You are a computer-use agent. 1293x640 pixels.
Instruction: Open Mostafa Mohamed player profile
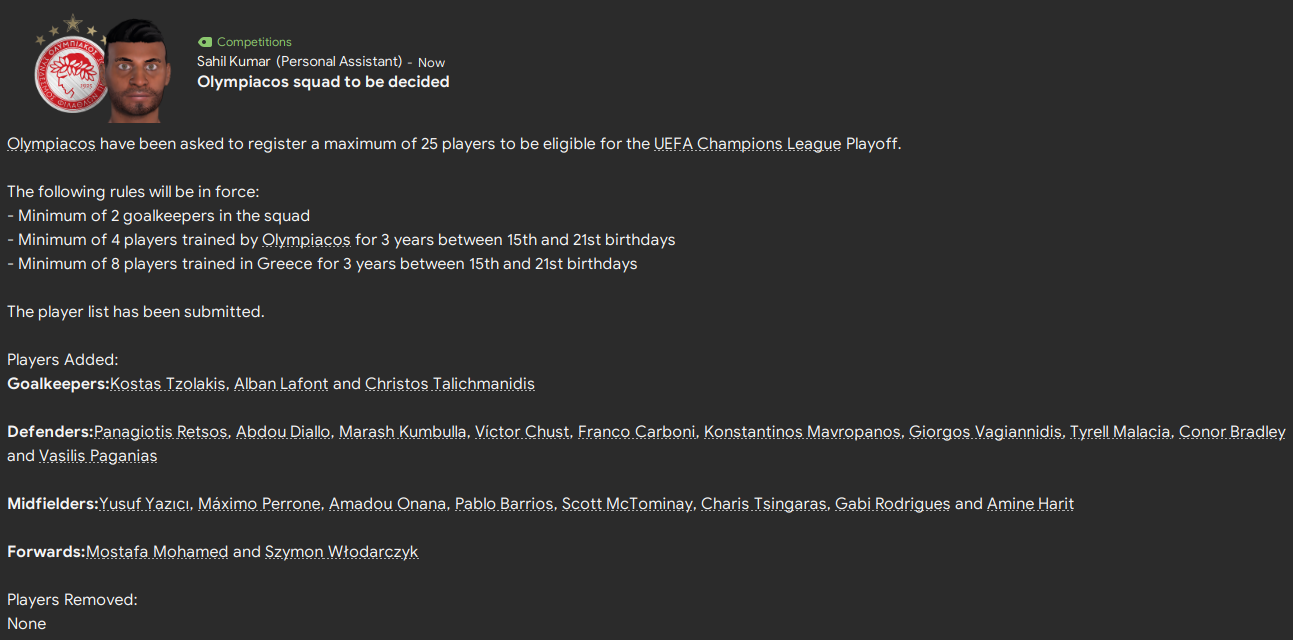coord(157,552)
